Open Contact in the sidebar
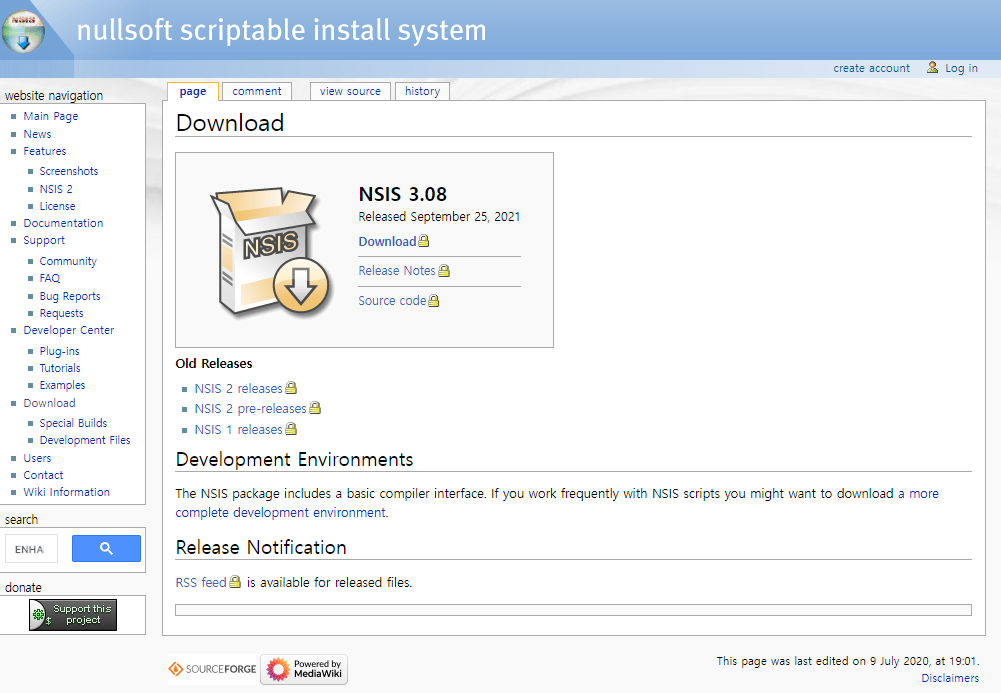1001x693 pixels. [x=43, y=475]
